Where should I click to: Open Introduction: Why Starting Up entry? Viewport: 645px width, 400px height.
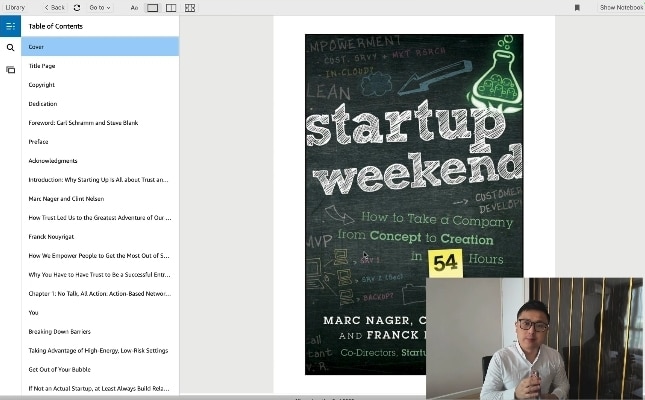coord(100,179)
